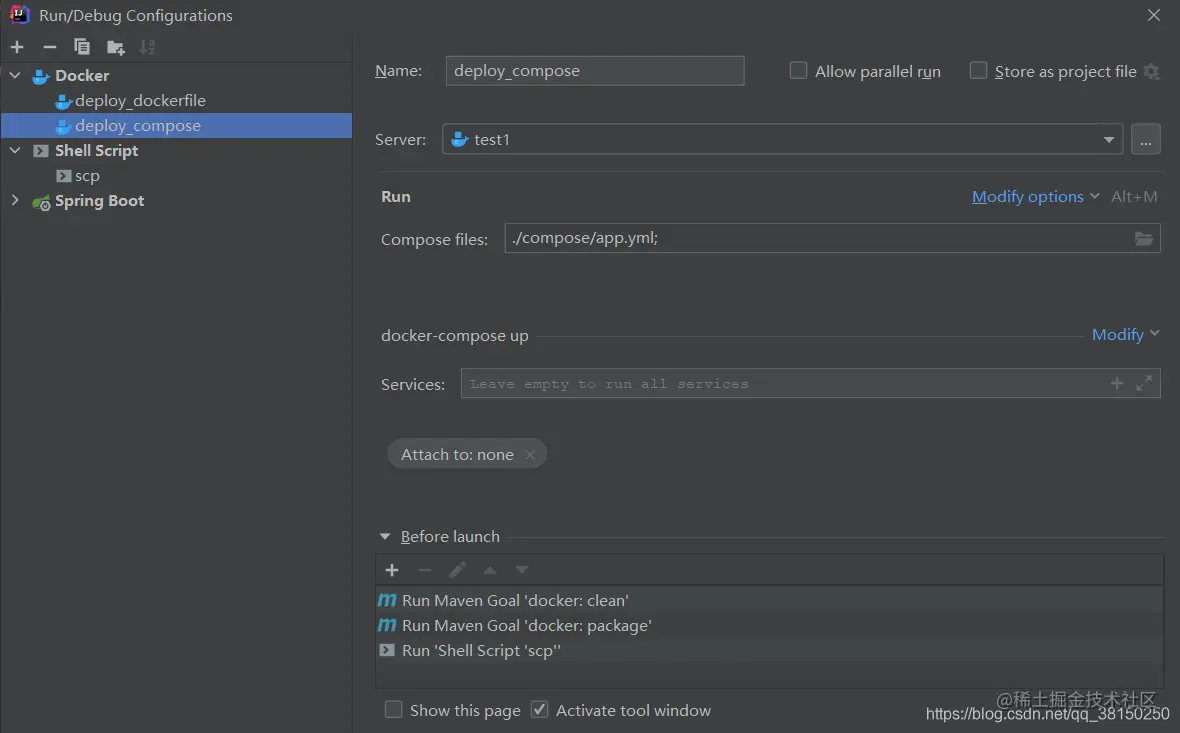
Task: Remove the selected configuration
Action: pyautogui.click(x=50, y=47)
